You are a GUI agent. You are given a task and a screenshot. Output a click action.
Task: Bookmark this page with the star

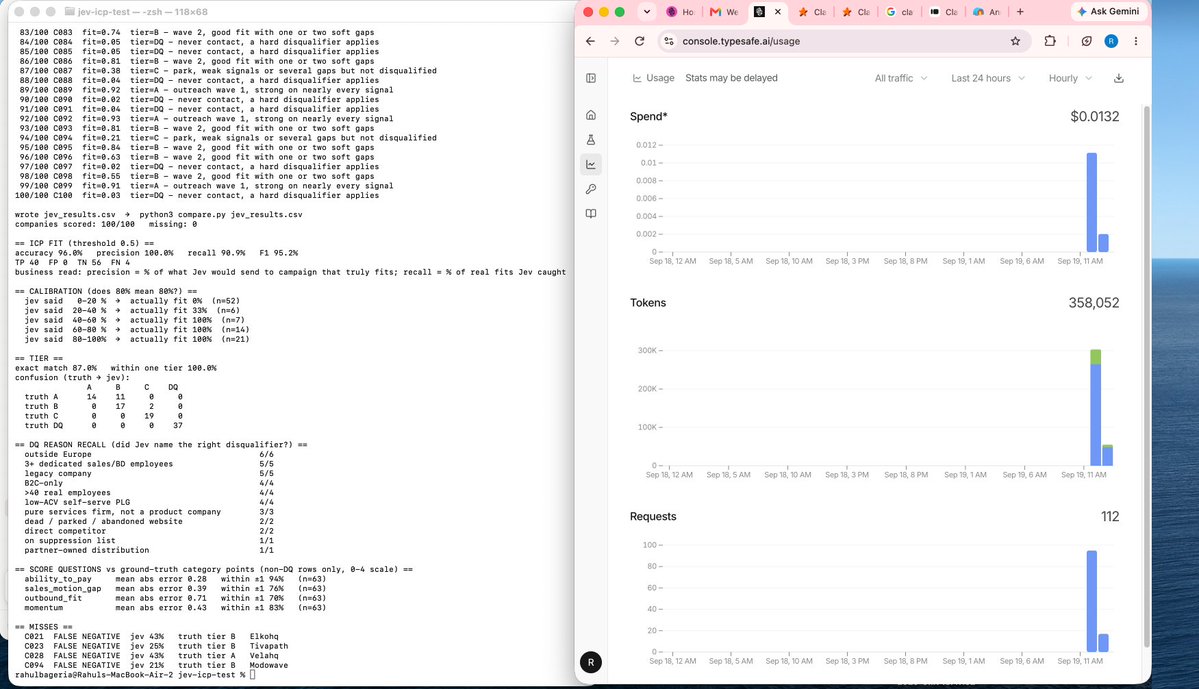pyautogui.click(x=1015, y=41)
